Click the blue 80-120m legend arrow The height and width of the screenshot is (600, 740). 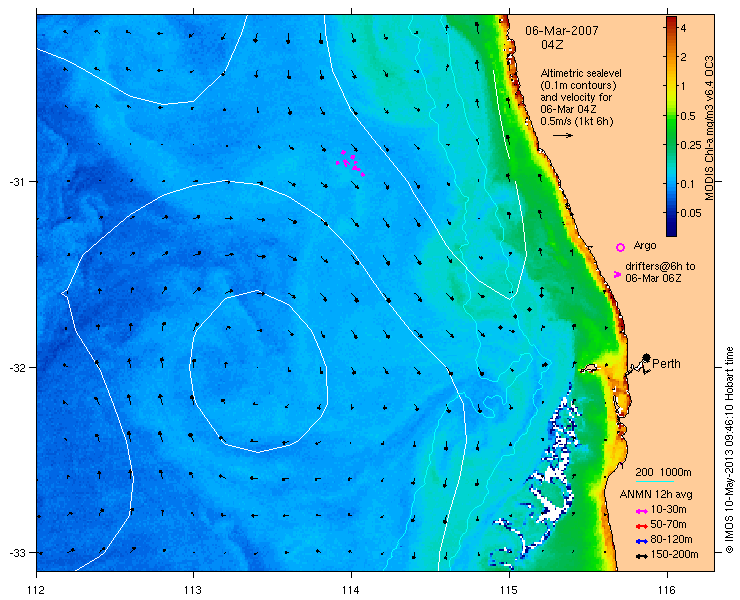click(x=641, y=541)
